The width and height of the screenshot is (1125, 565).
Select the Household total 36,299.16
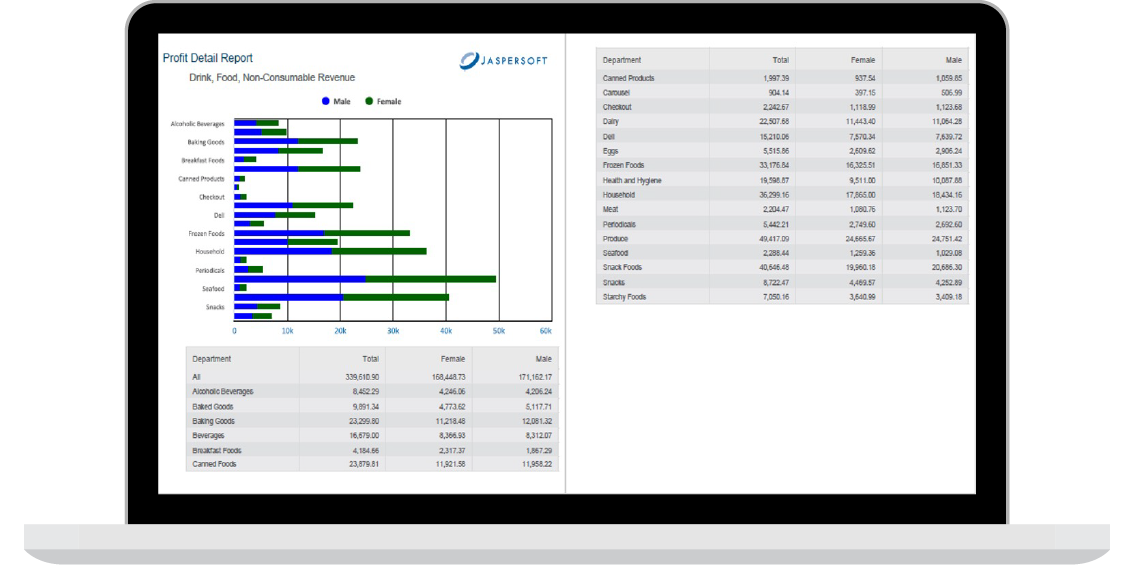(774, 195)
